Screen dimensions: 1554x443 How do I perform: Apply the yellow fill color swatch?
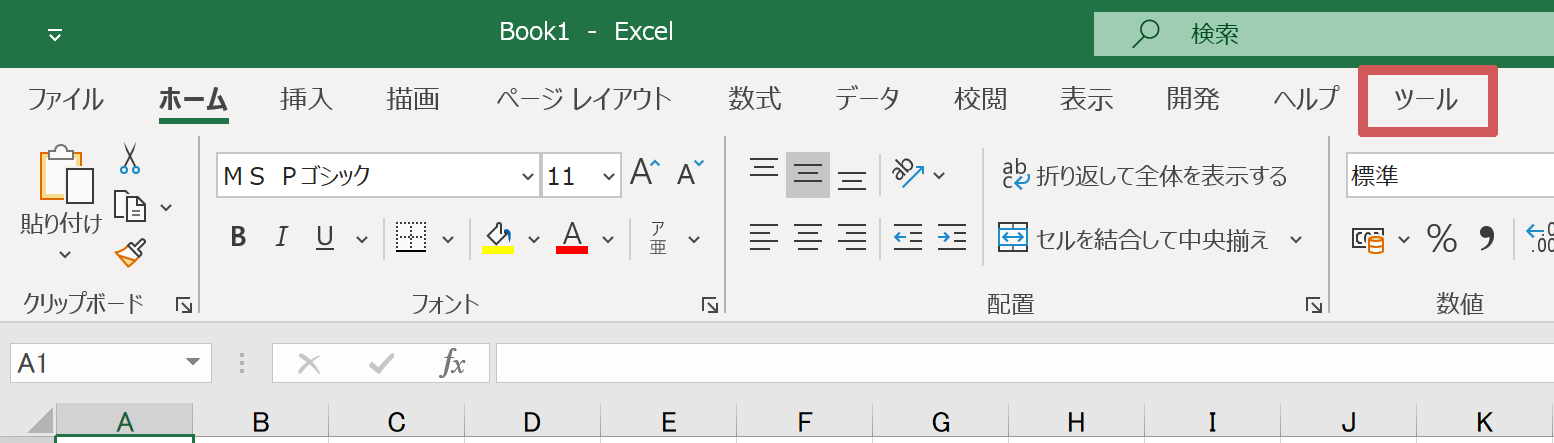point(498,238)
